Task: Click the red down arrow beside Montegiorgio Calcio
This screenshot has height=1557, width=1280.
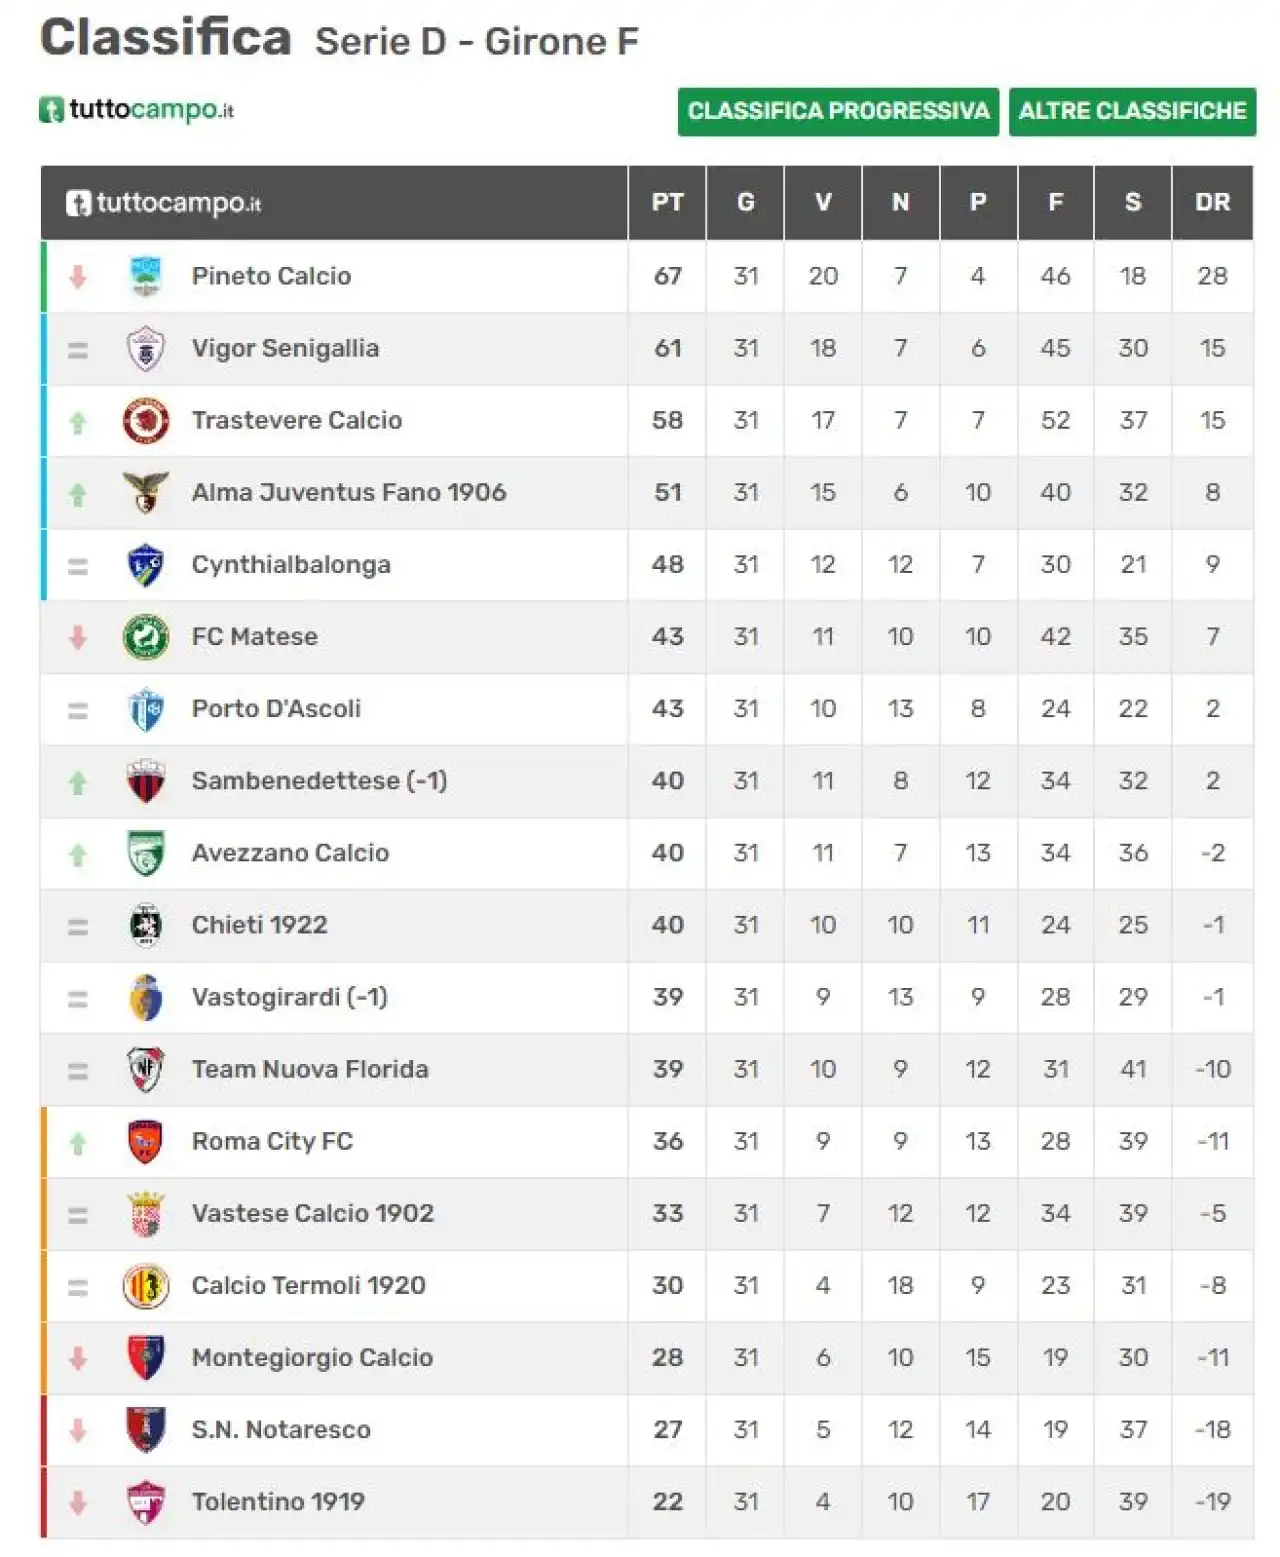Action: 78,1358
